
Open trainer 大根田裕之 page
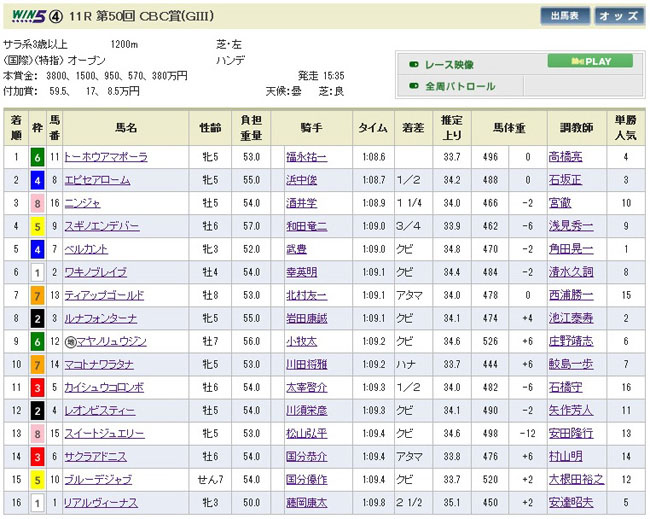[577, 479]
